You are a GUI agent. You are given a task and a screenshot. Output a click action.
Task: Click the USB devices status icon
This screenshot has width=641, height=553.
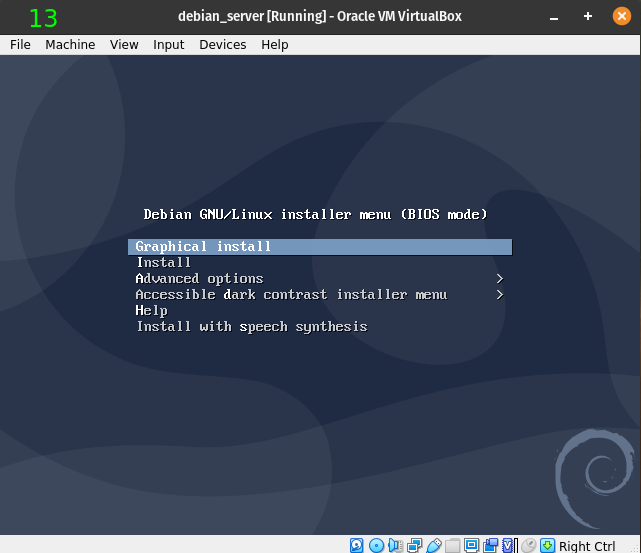click(434, 545)
